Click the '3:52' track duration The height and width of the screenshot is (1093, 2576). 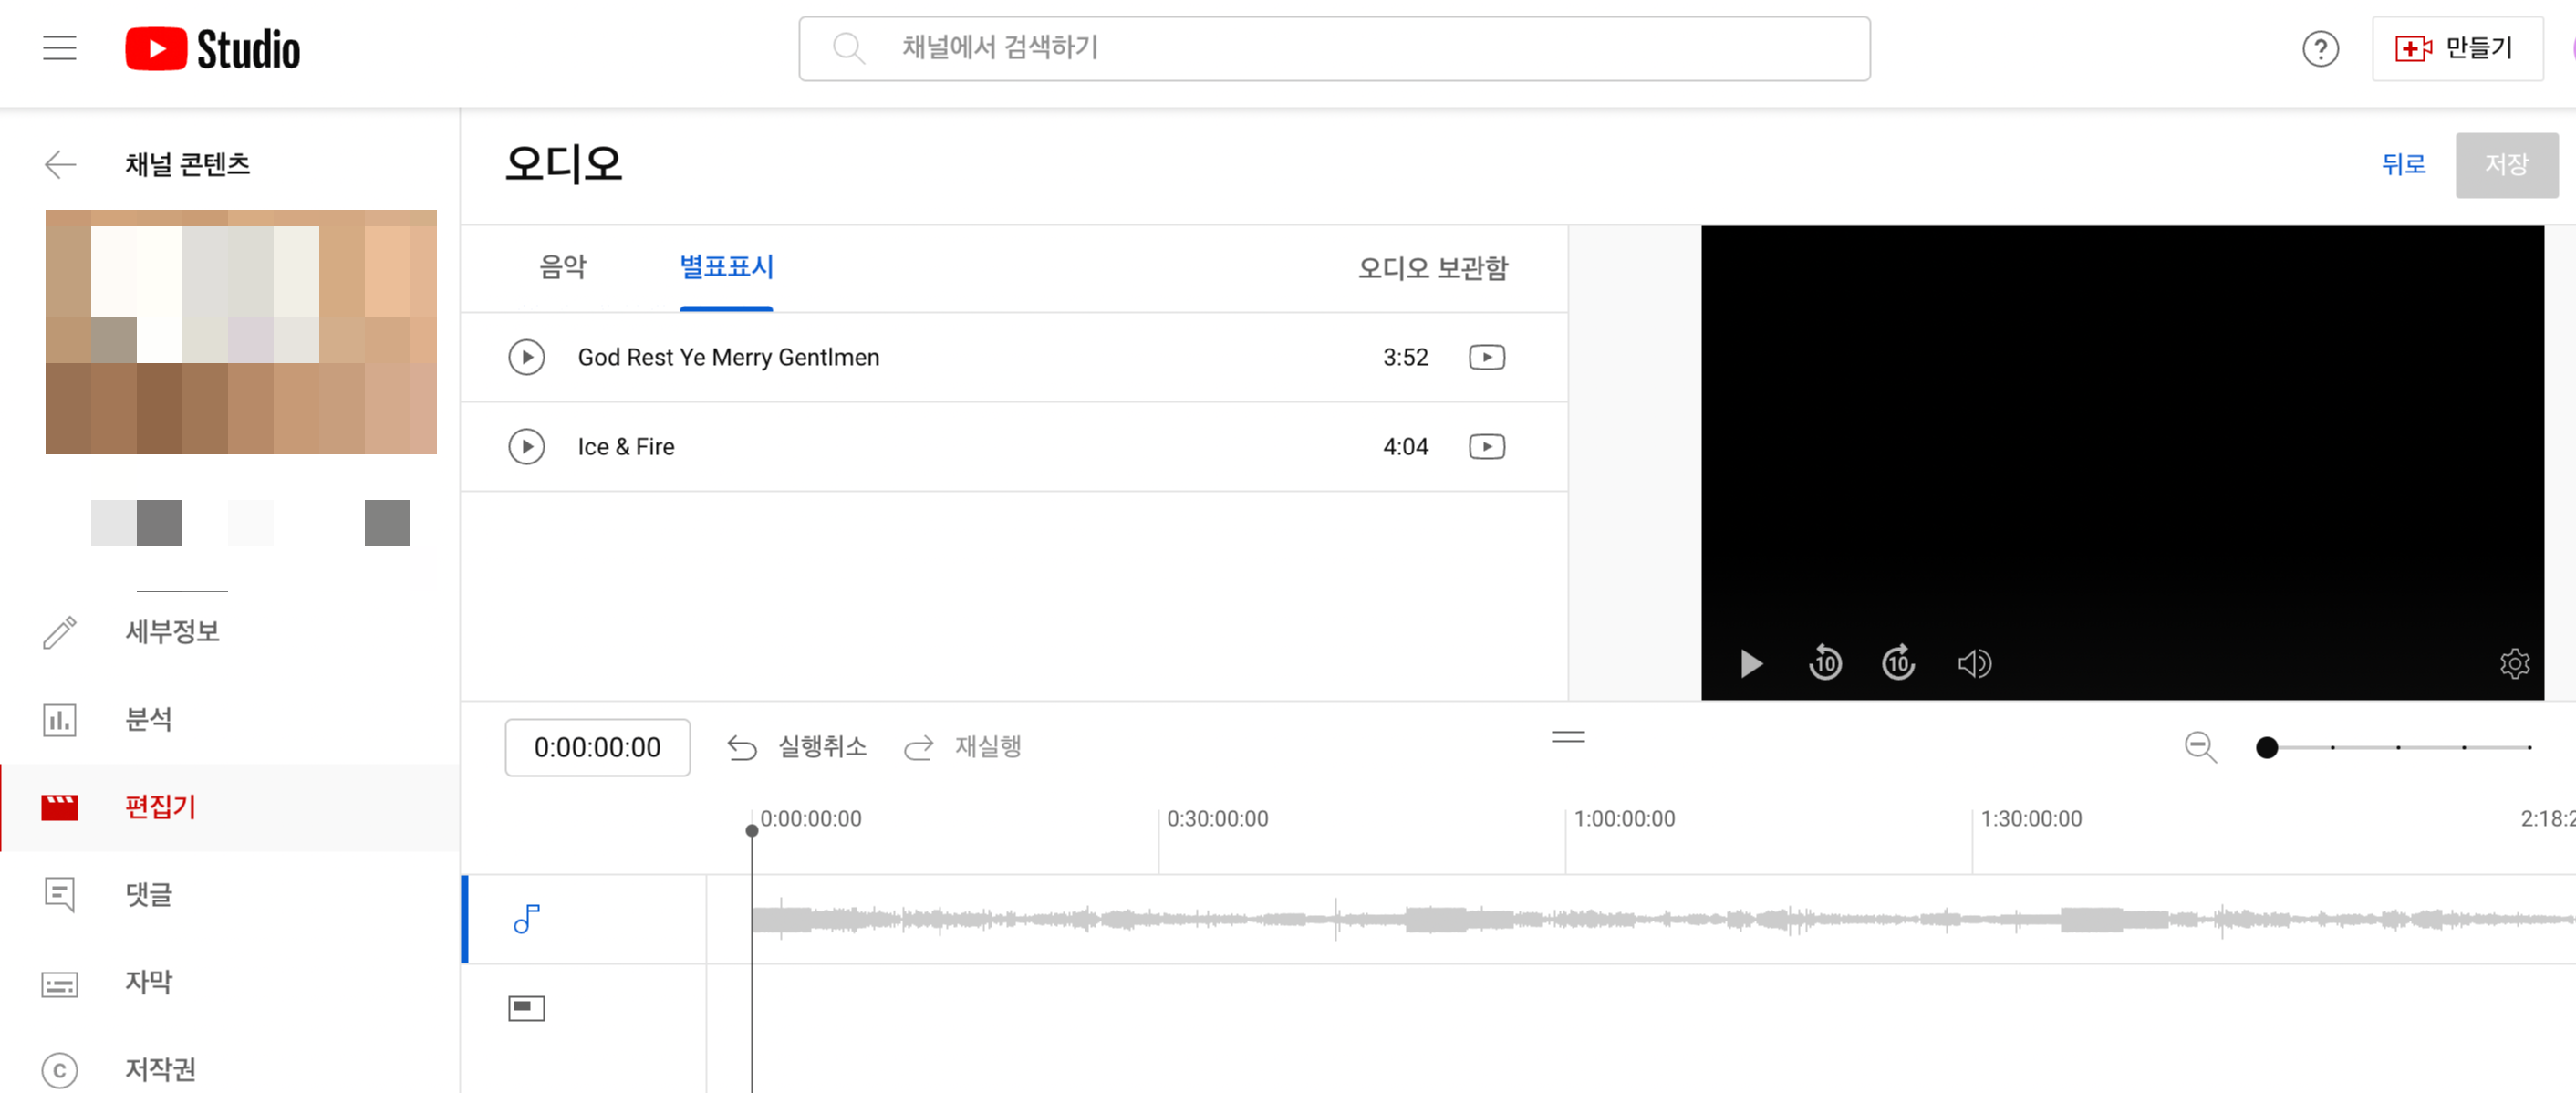click(x=1405, y=357)
